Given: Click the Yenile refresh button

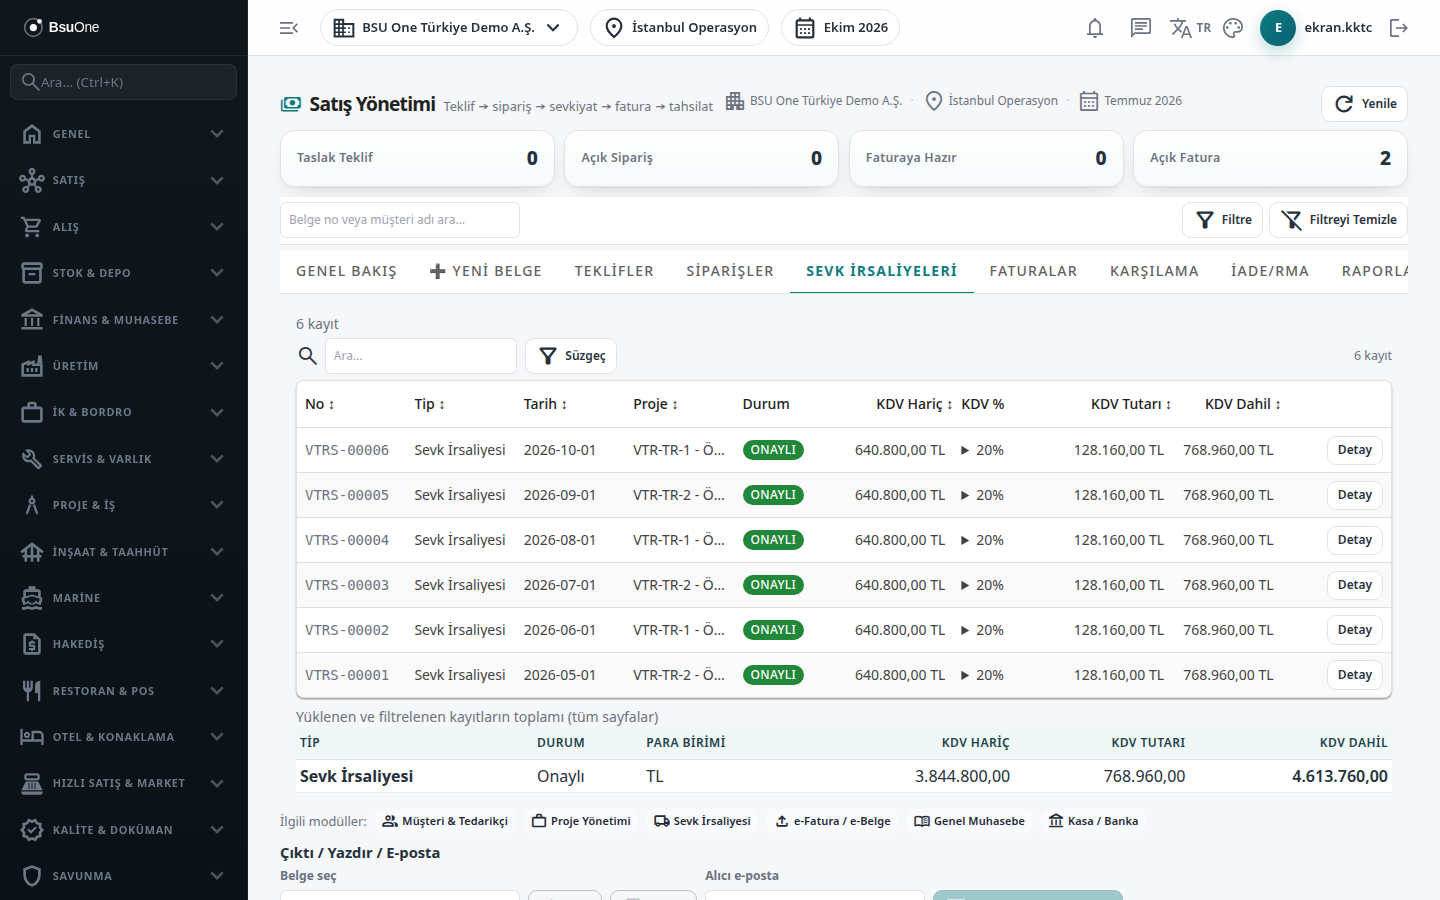Looking at the screenshot, I should (1364, 104).
